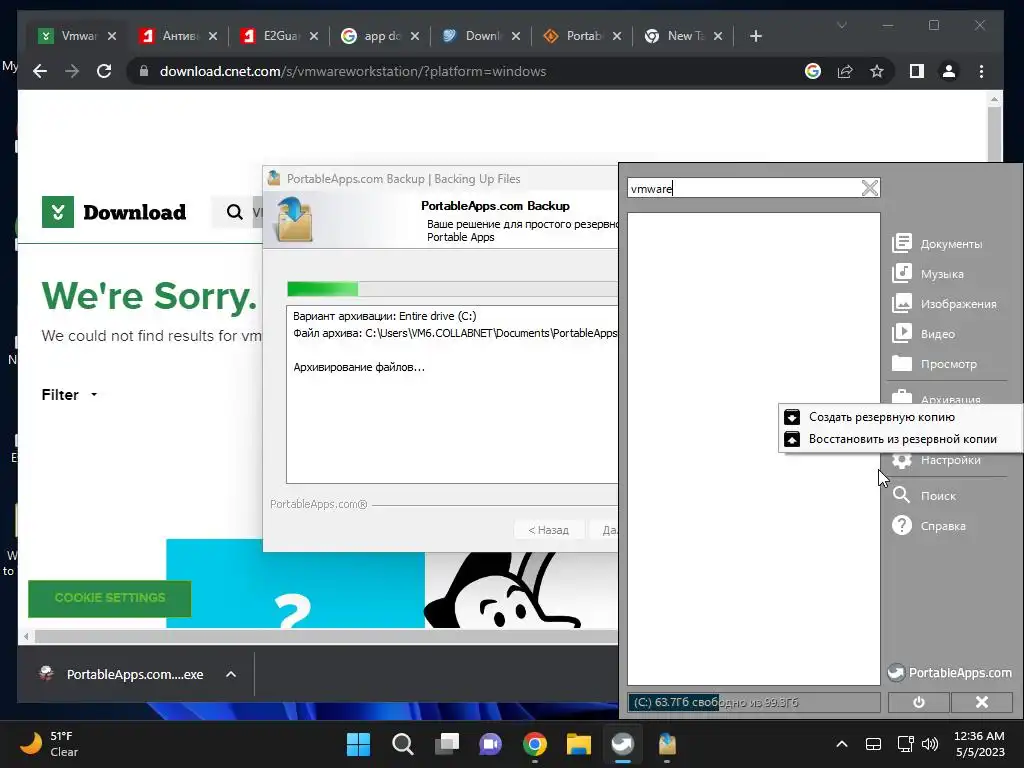Close PortableApps menu with X button
Screen dimensions: 1024x768
click(982, 702)
